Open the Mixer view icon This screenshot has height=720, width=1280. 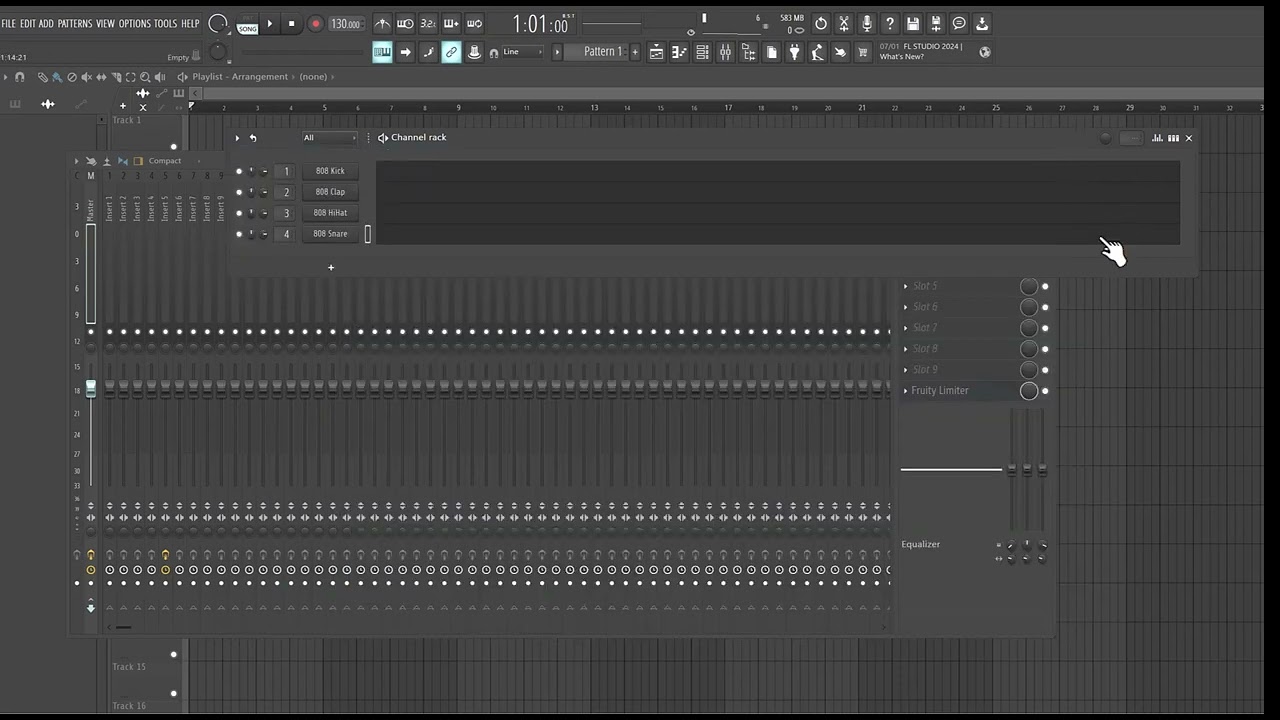(x=725, y=52)
